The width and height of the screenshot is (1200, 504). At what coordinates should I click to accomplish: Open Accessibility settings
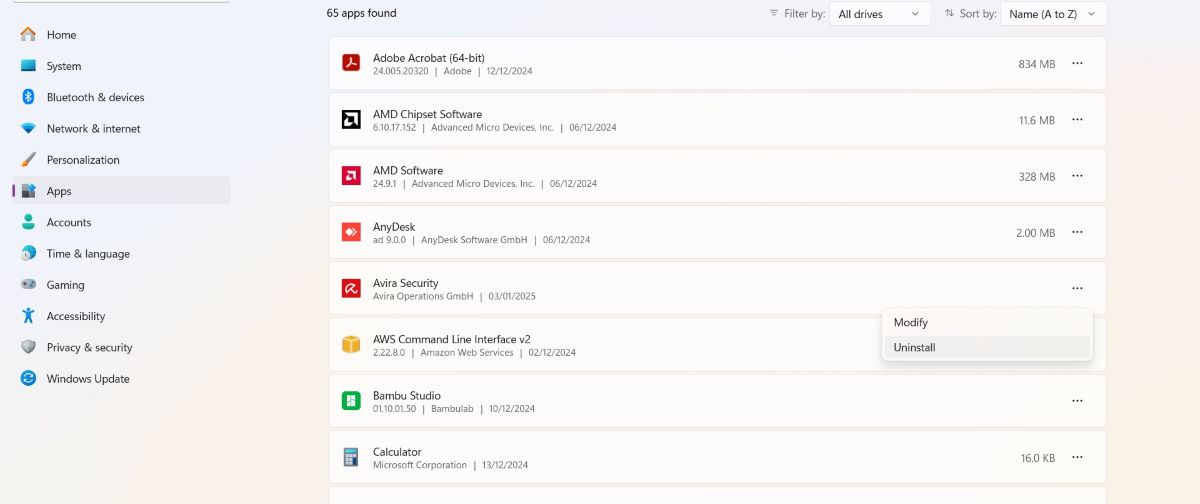(121, 316)
